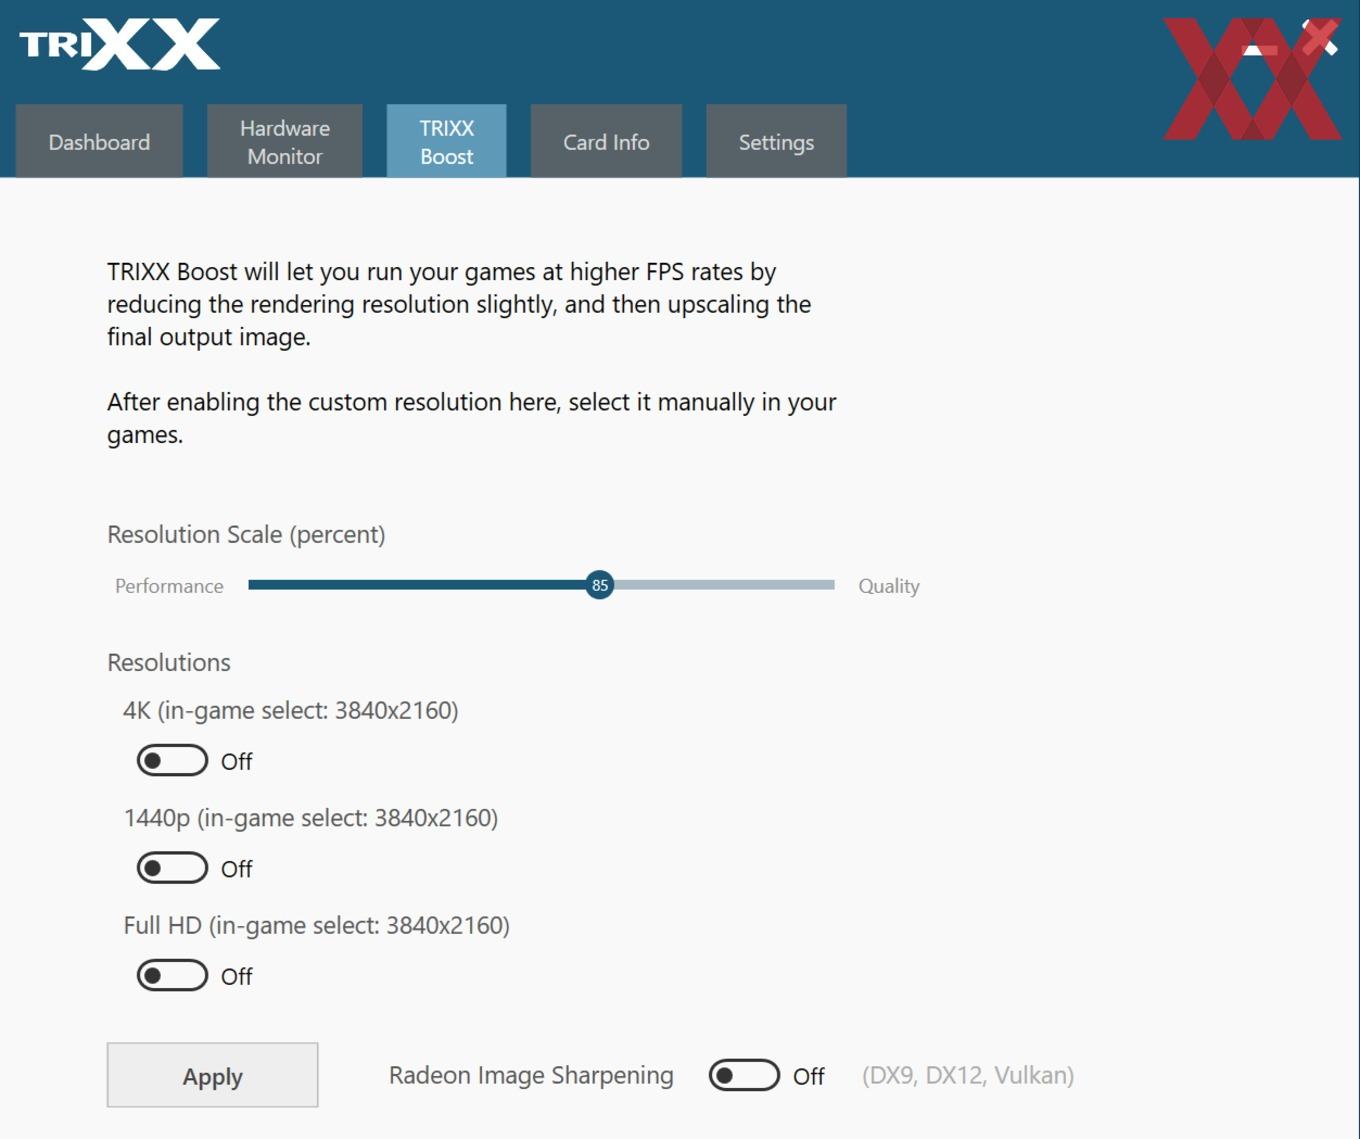This screenshot has width=1360, height=1139.
Task: Turn on the Full HD resolution switch
Action: [172, 975]
